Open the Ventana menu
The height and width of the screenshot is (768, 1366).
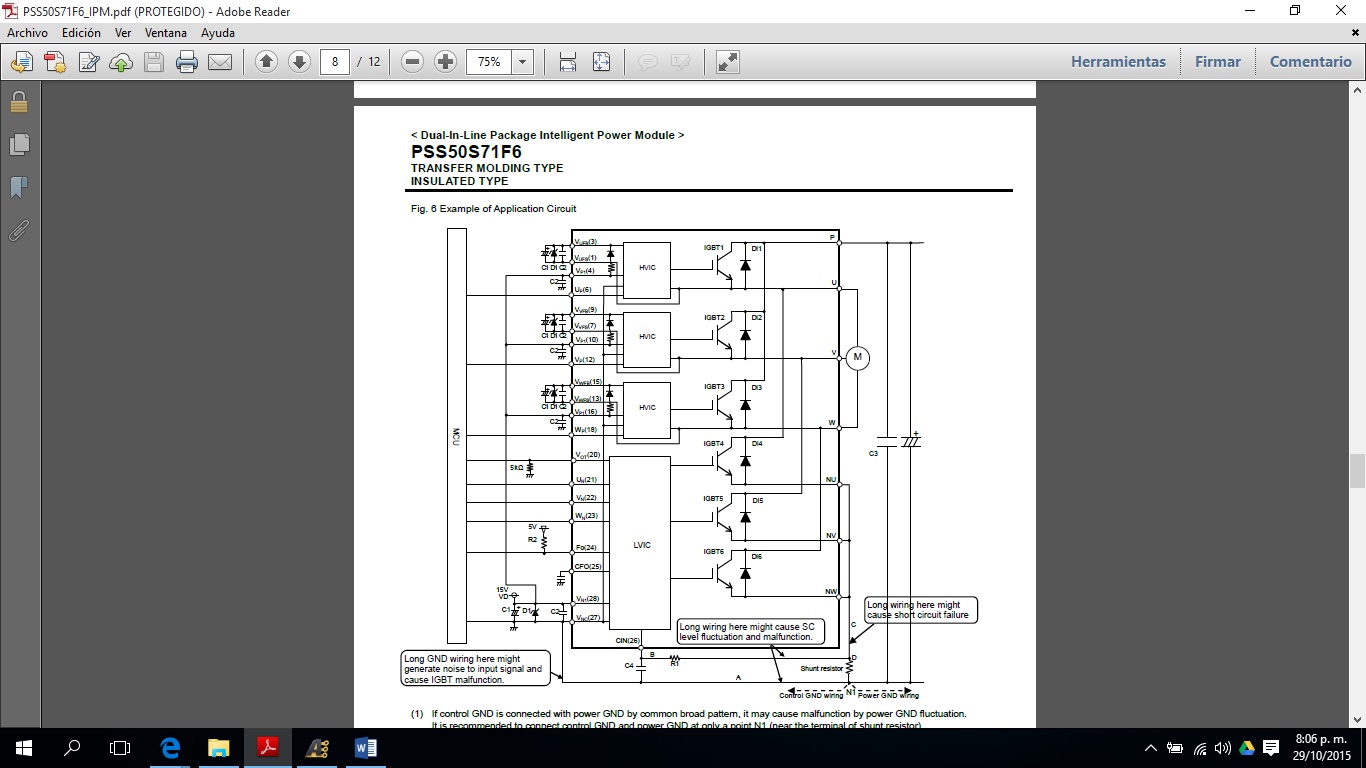point(166,33)
